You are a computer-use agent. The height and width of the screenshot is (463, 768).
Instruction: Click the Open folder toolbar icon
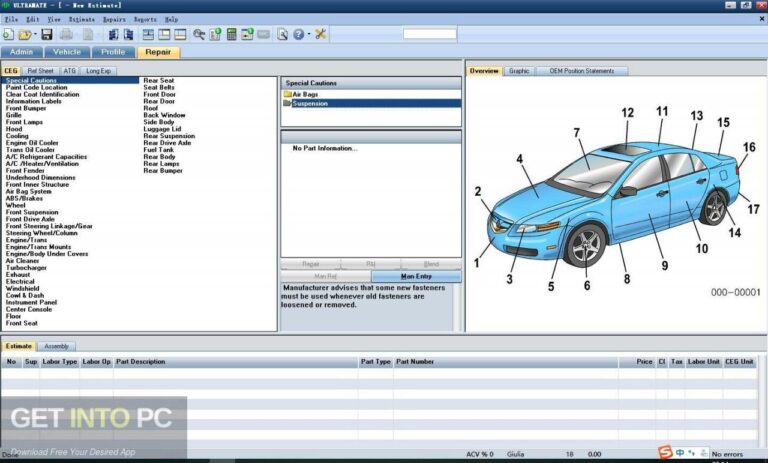[24, 34]
